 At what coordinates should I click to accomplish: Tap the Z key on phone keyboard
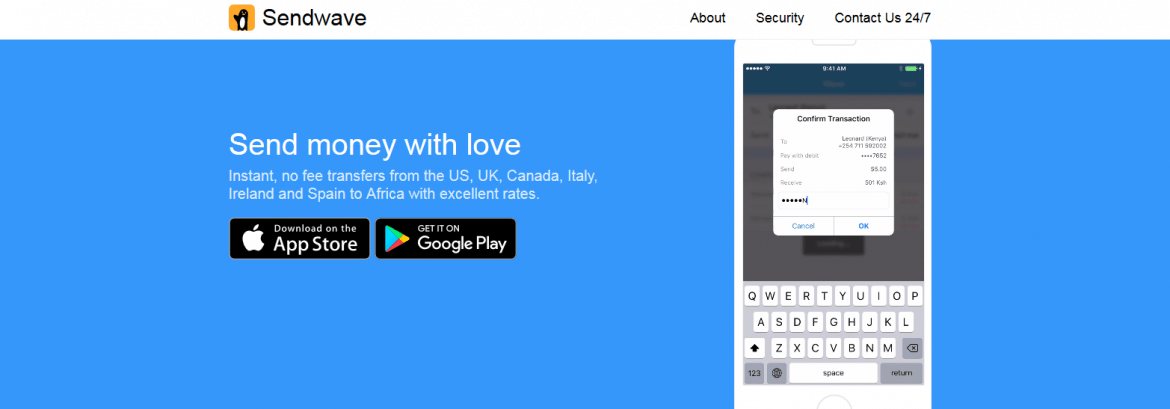coord(779,348)
